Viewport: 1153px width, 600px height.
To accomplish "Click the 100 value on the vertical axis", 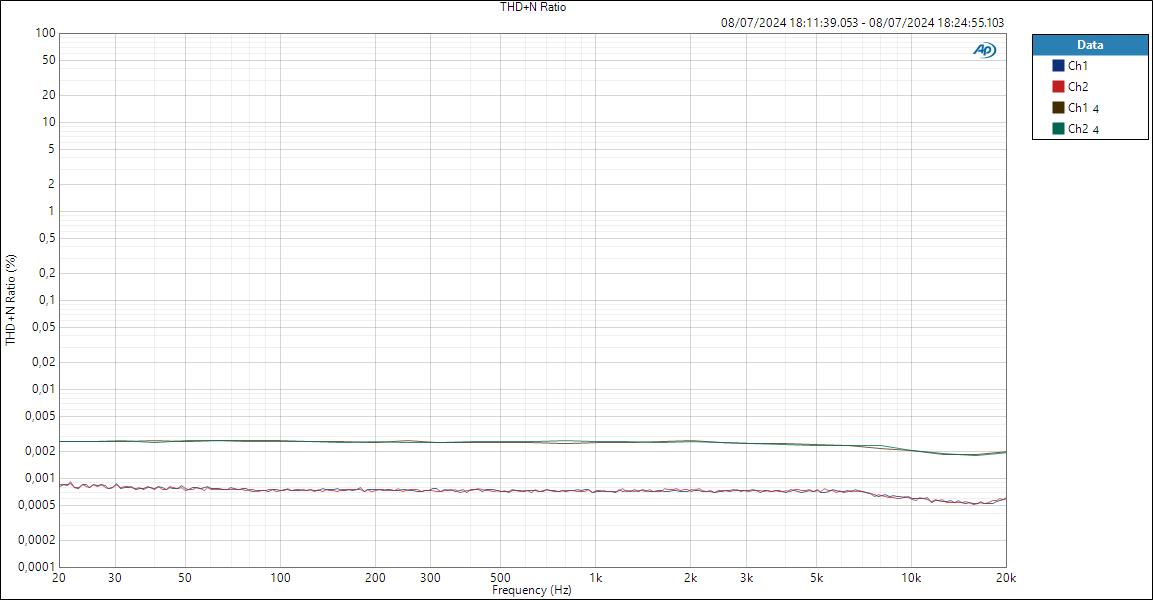I will click(x=44, y=31).
